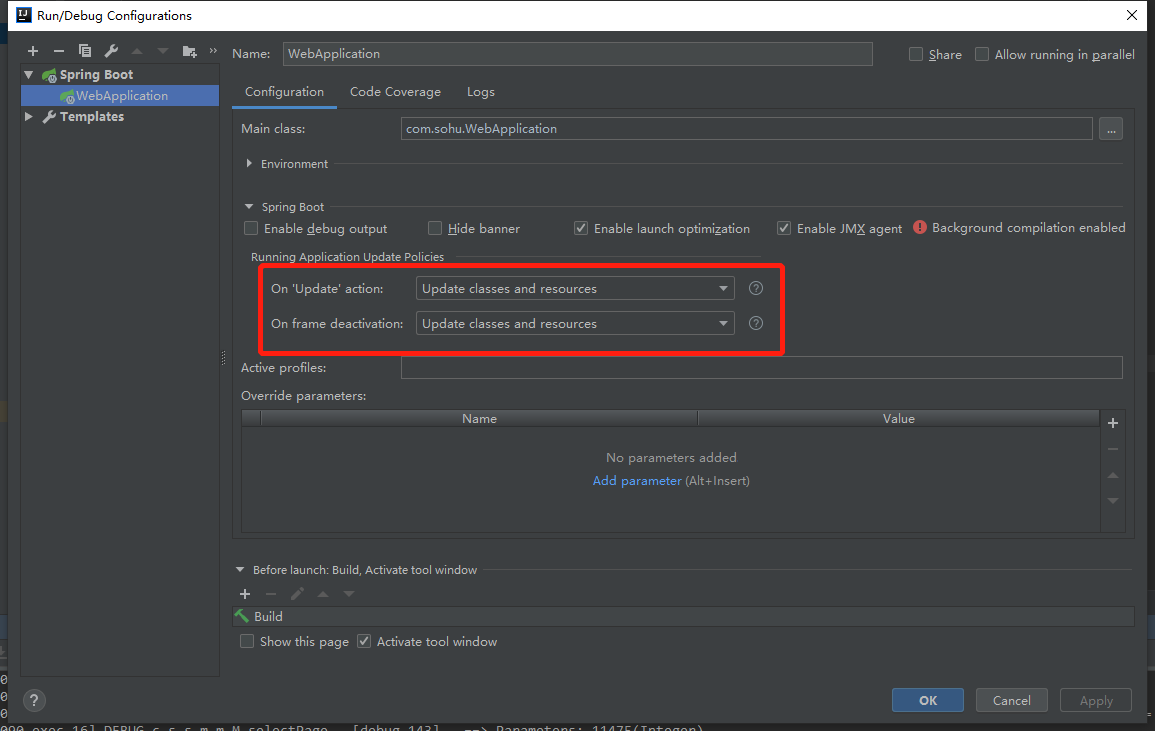Collapse the Spring Boot settings section
The height and width of the screenshot is (731, 1155).
249,206
